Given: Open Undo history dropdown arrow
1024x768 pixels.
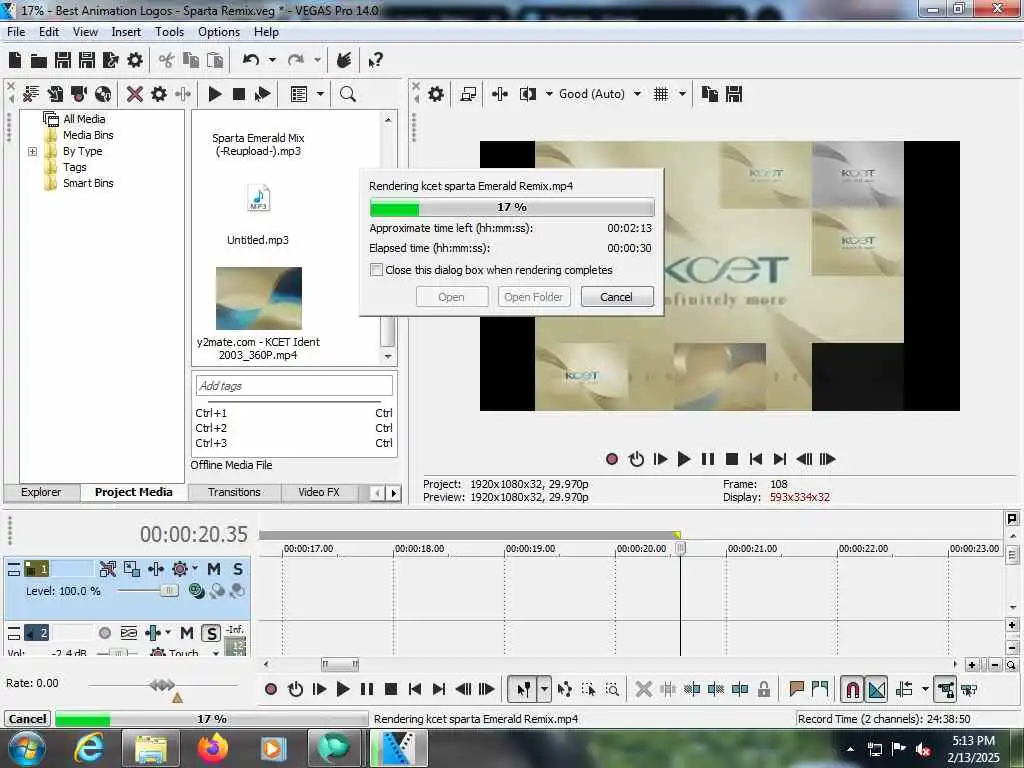Looking at the screenshot, I should click(272, 60).
